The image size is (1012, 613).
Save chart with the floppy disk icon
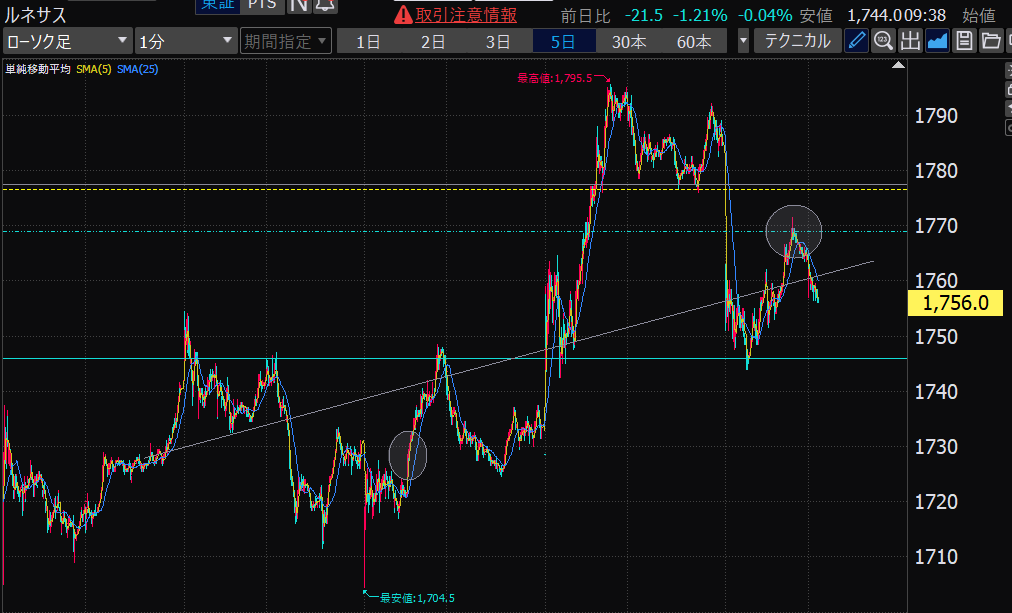[x=964, y=41]
